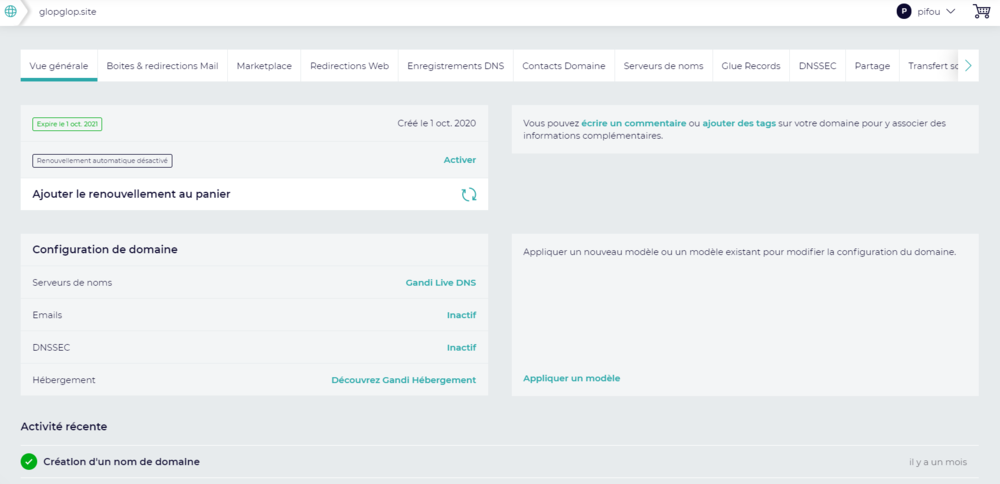The image size is (1000, 484).
Task: Click glopglop.site breadcrumb text
Action: coord(68,11)
